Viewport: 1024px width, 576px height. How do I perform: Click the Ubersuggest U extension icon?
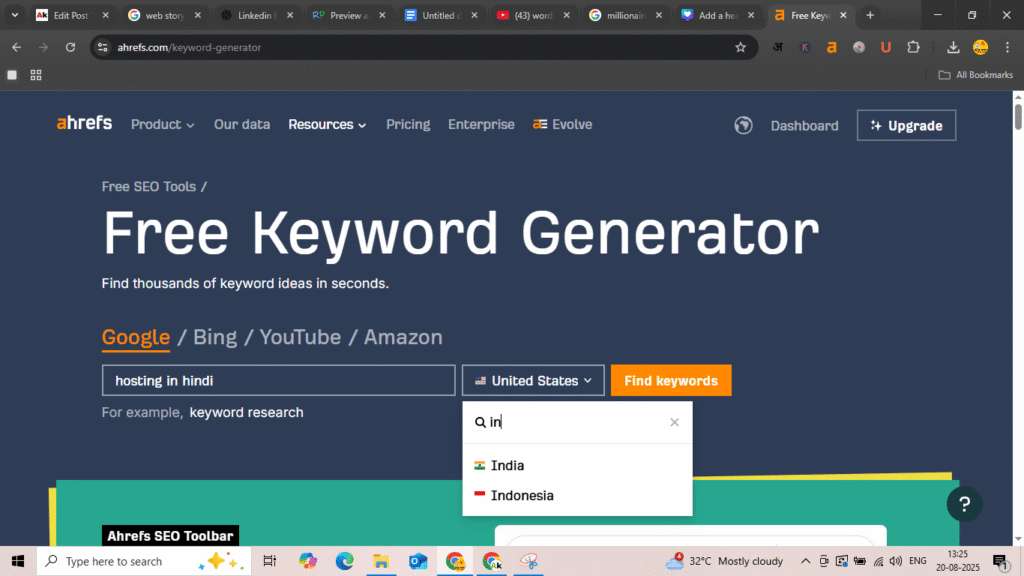(886, 47)
